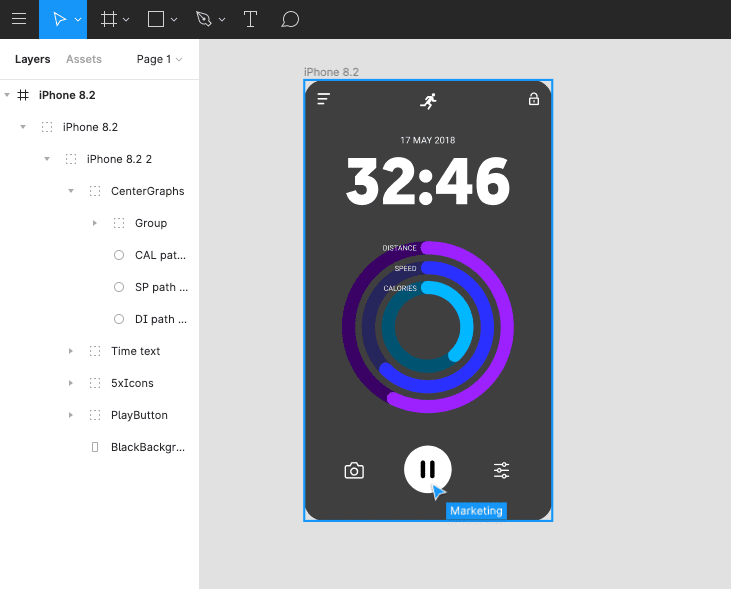Select the Text tool
The height and width of the screenshot is (589, 731).
coord(250,19)
